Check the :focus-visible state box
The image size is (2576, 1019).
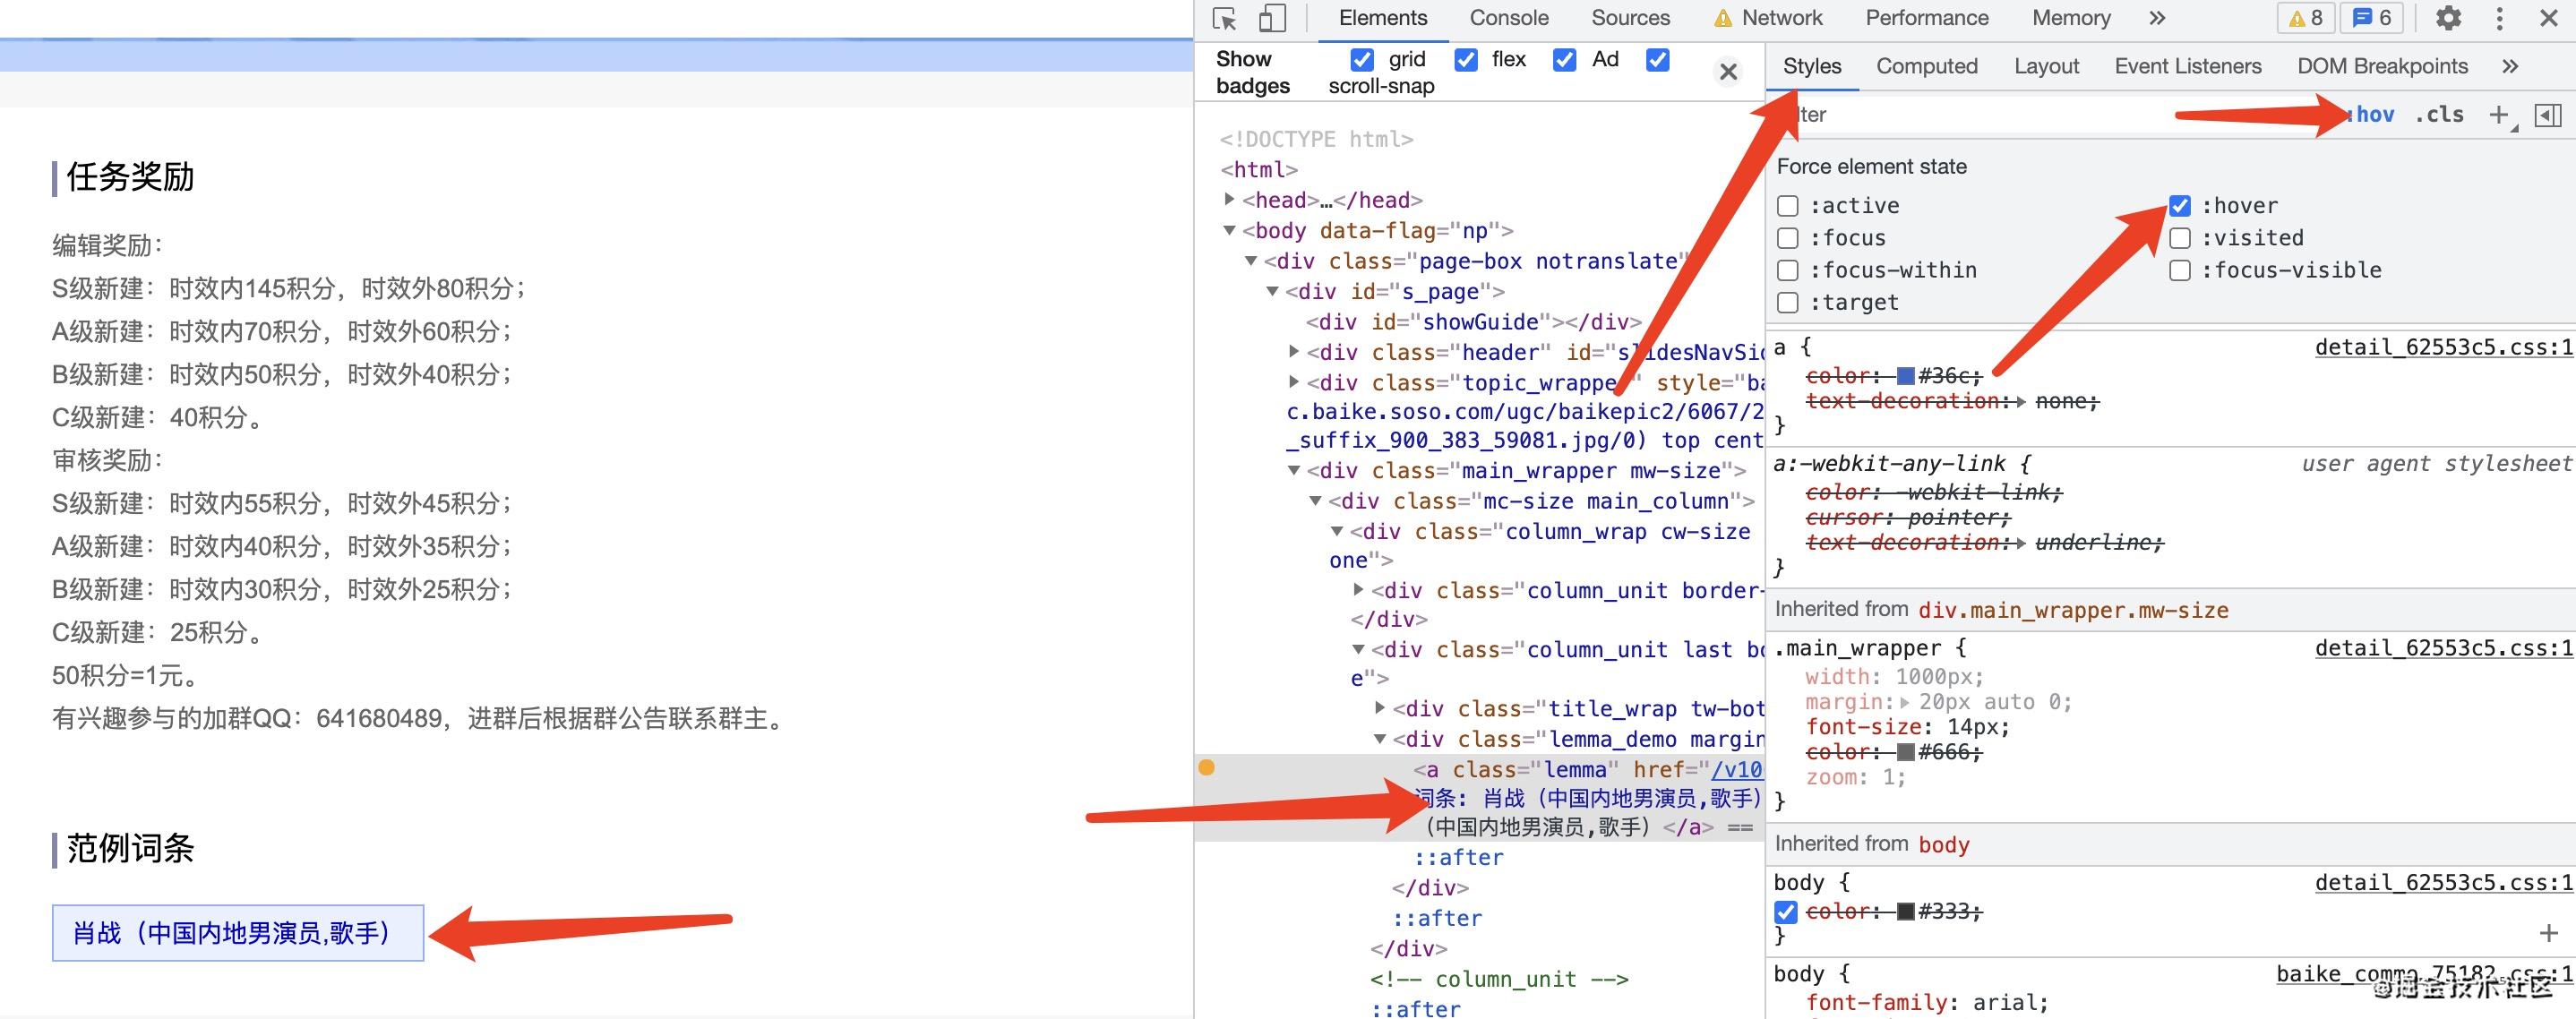[2180, 270]
